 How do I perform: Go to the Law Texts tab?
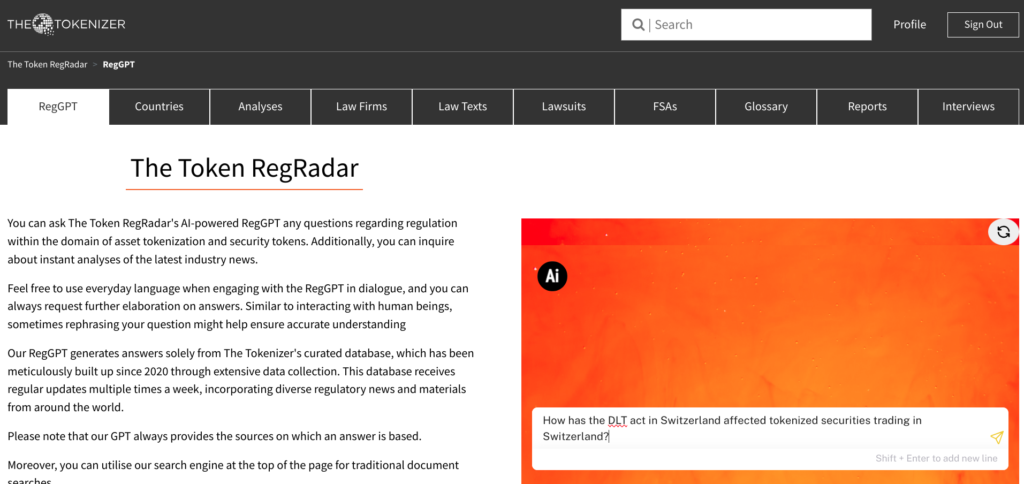[462, 107]
